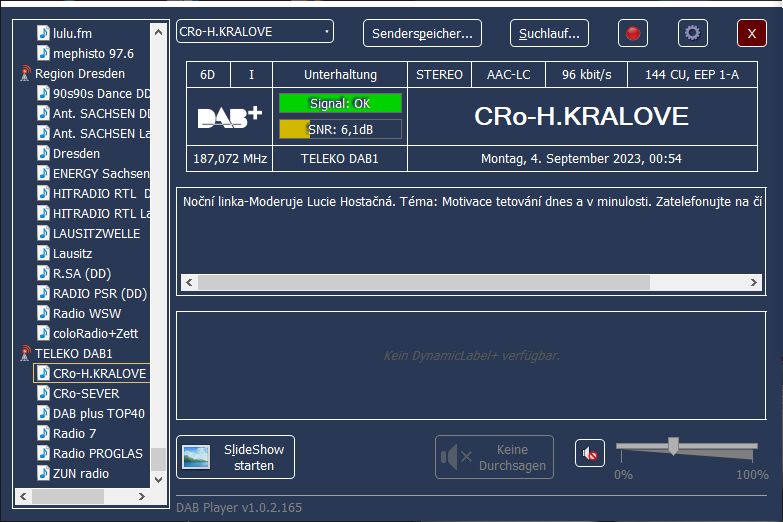Click the 144 CU, EEP 1-A cell
The image size is (783, 522).
(x=692, y=75)
